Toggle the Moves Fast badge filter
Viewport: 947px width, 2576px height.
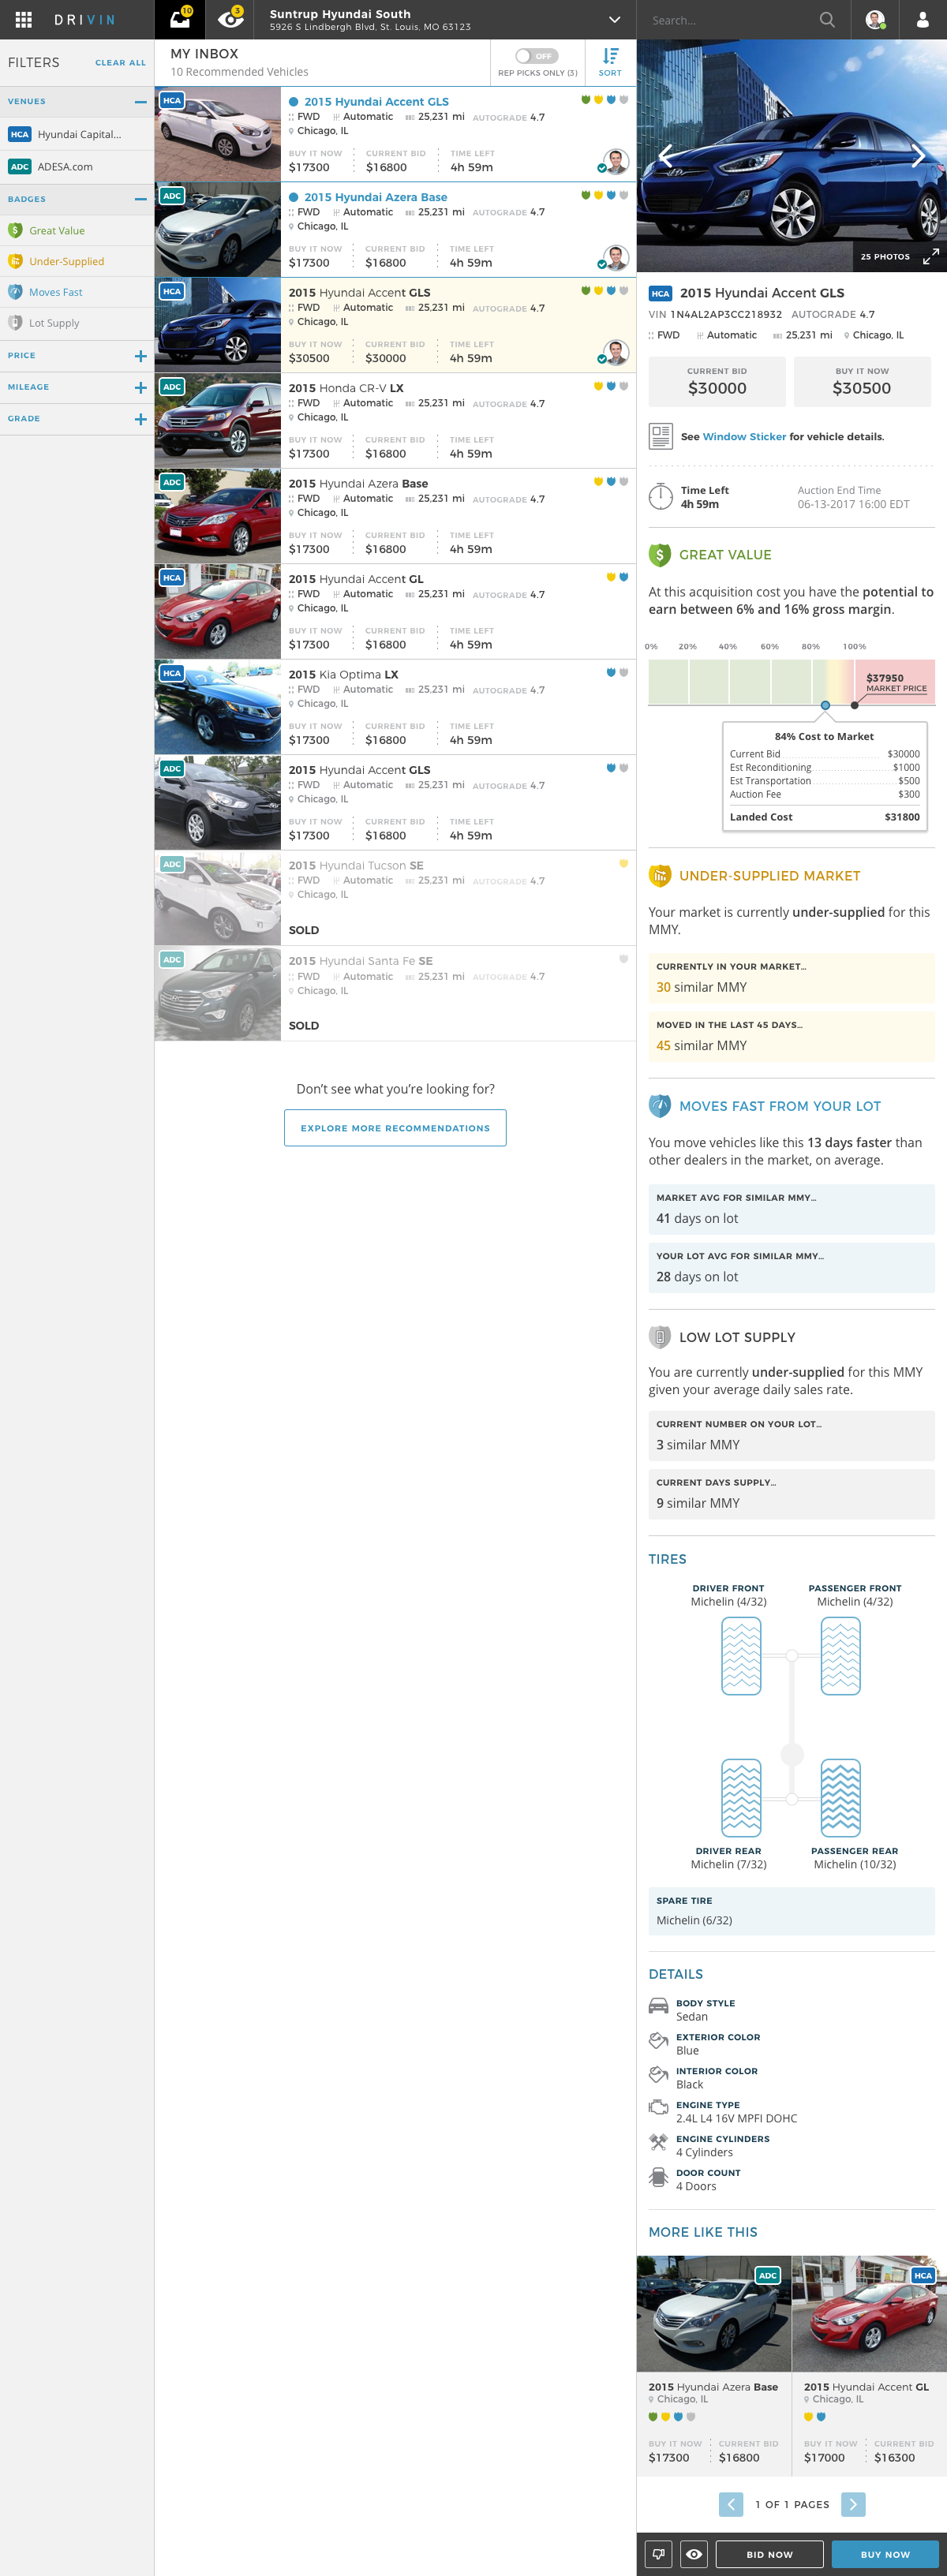(77, 292)
